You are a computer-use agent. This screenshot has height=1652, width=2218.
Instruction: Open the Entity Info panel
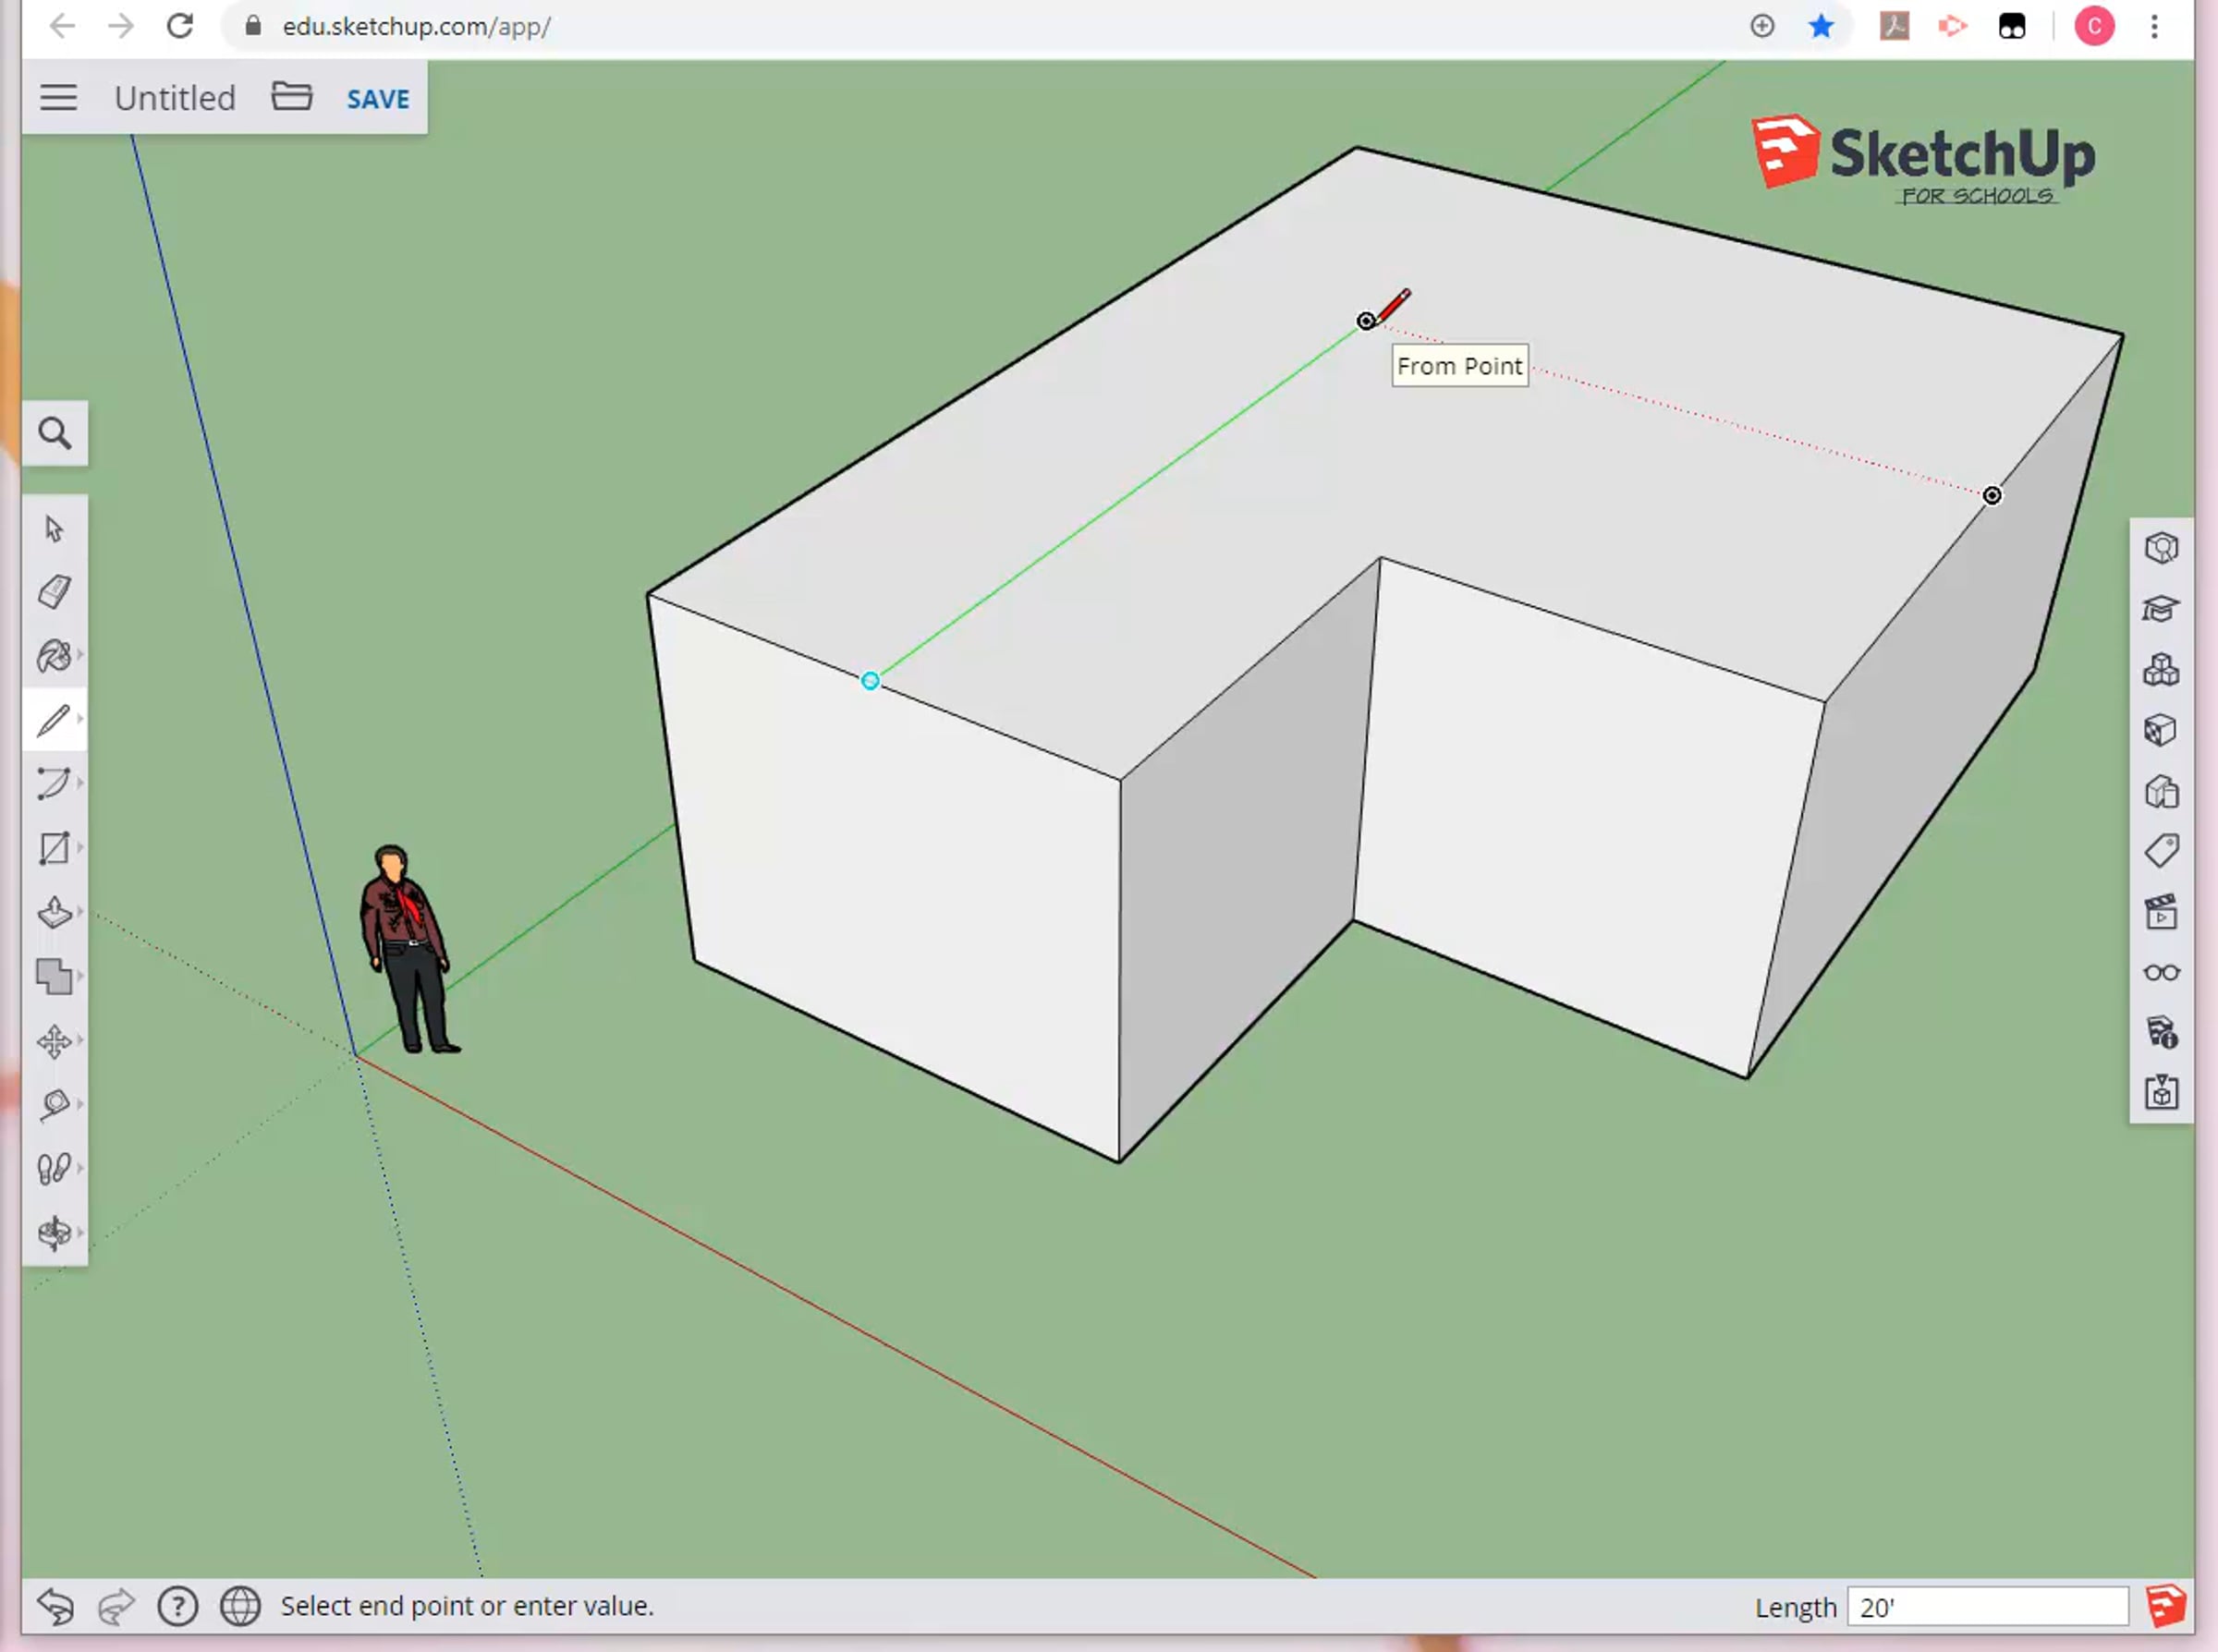(x=2161, y=548)
